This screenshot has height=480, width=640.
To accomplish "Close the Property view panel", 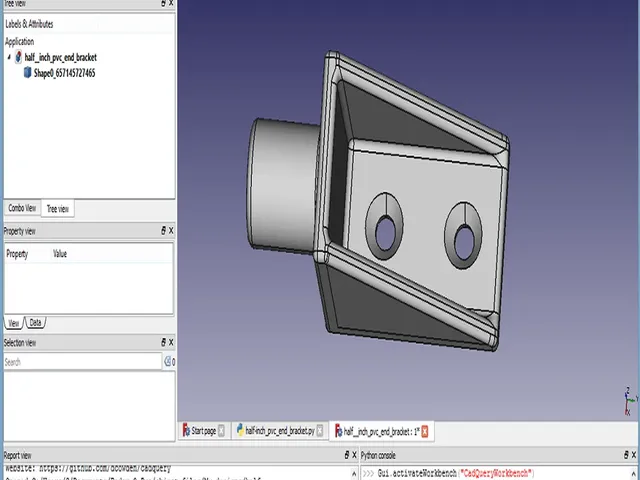I will [x=171, y=231].
